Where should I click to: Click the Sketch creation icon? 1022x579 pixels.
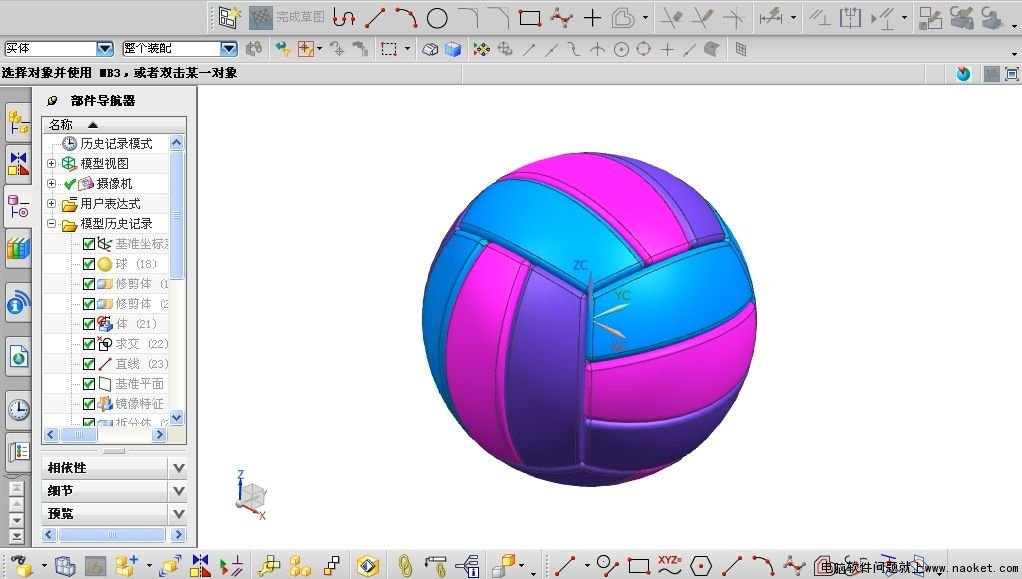229,17
